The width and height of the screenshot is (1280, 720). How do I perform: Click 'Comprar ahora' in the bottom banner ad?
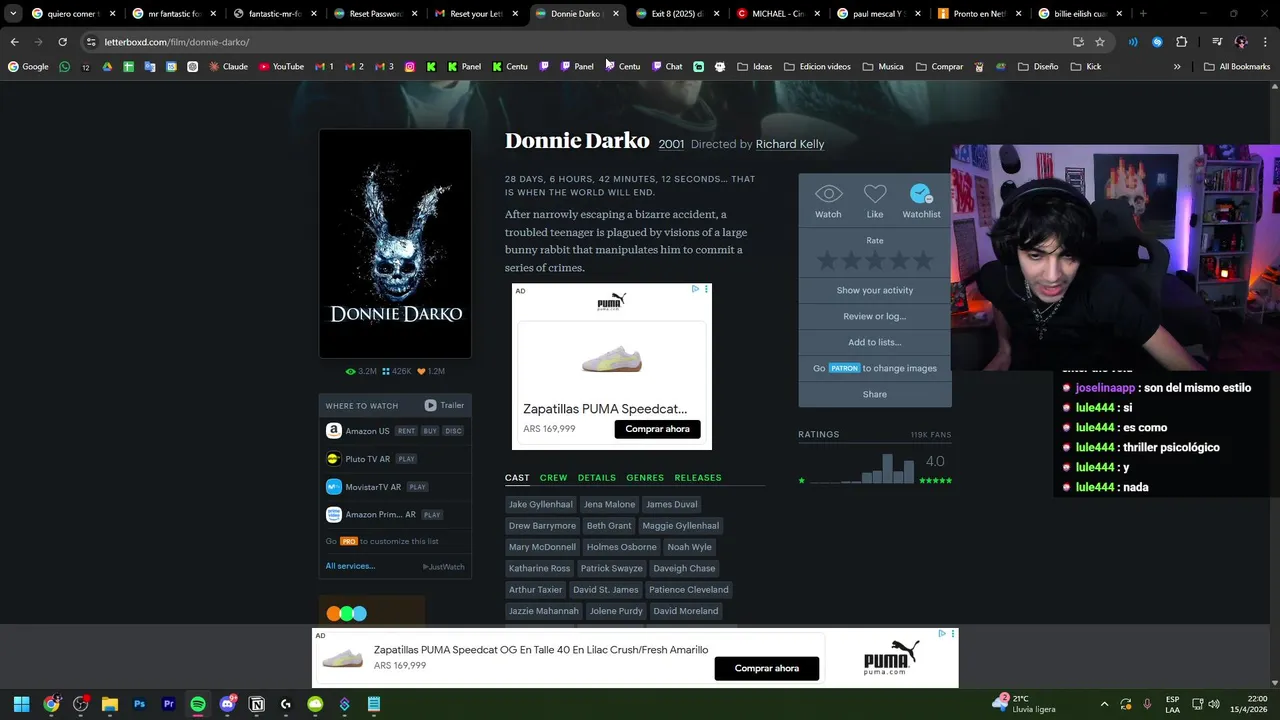pos(767,668)
